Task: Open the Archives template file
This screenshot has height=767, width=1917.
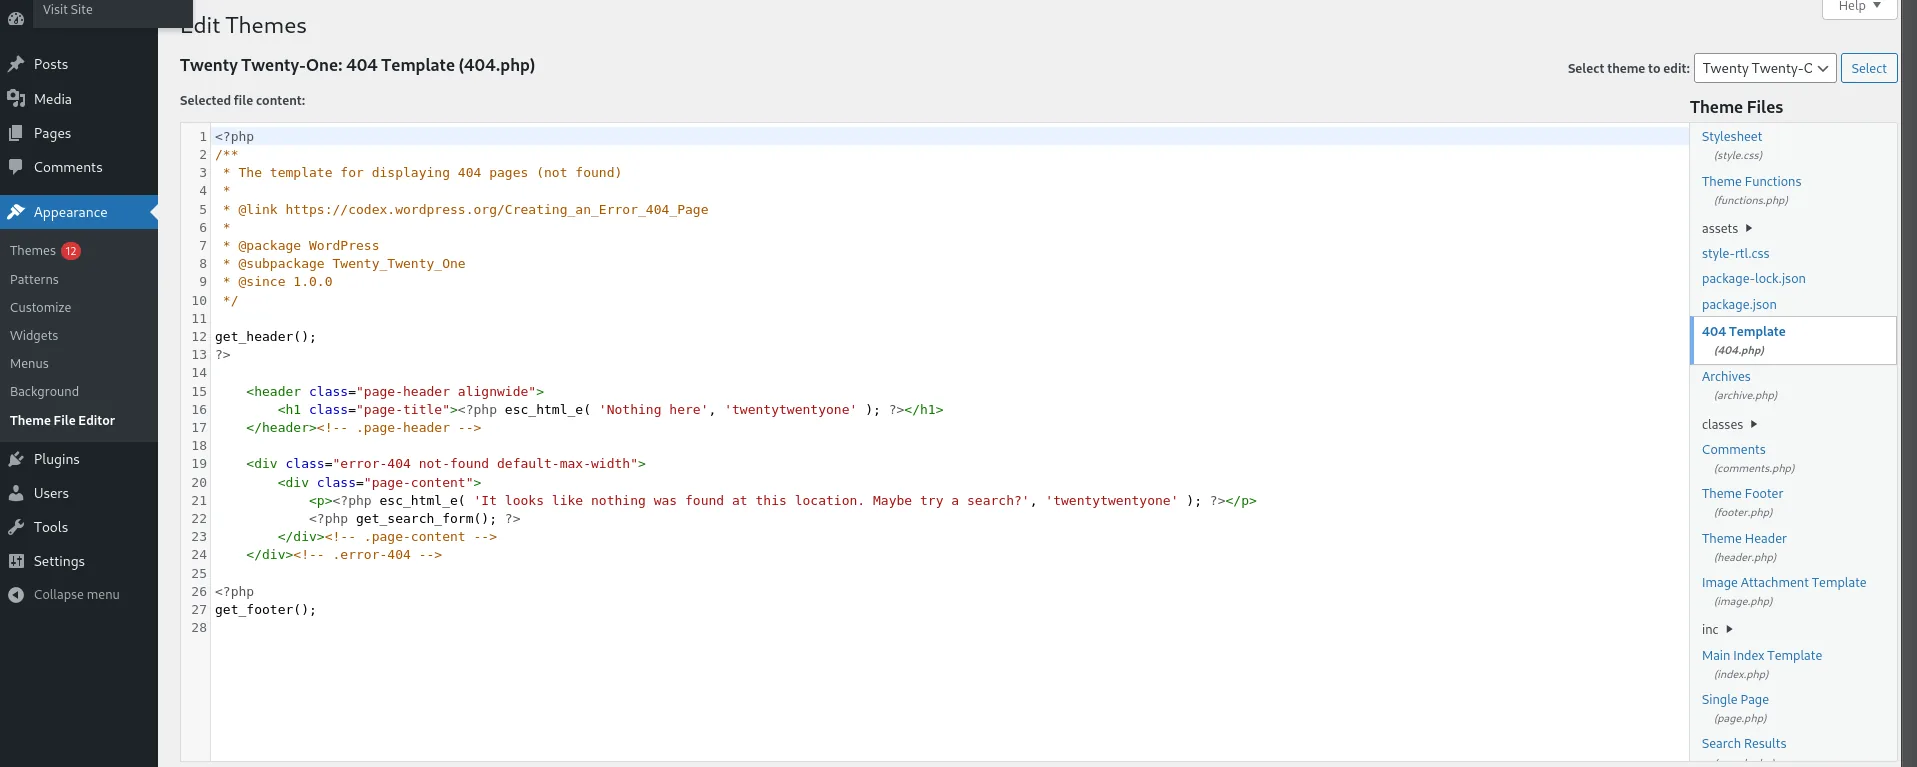Action: click(x=1726, y=377)
